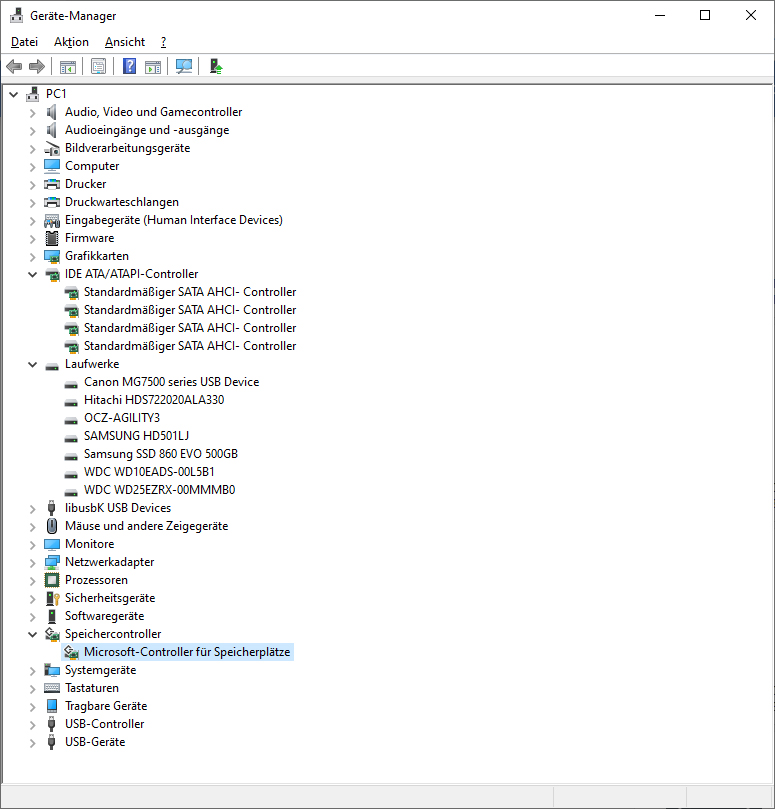
Task: Click the blue Help question mark icon
Action: click(129, 67)
